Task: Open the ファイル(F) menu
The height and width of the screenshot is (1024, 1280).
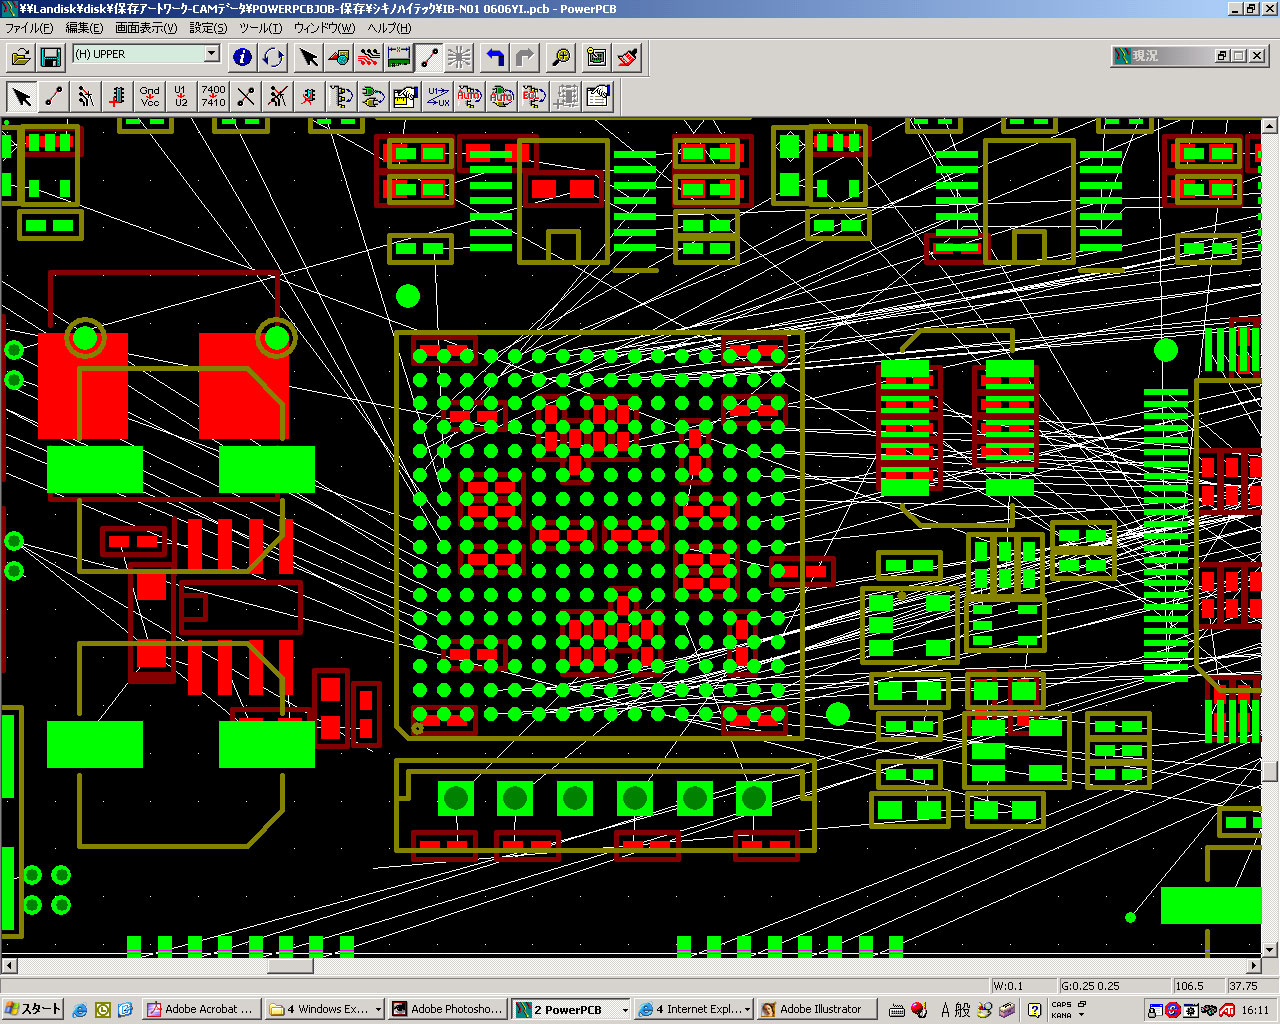Action: point(29,28)
